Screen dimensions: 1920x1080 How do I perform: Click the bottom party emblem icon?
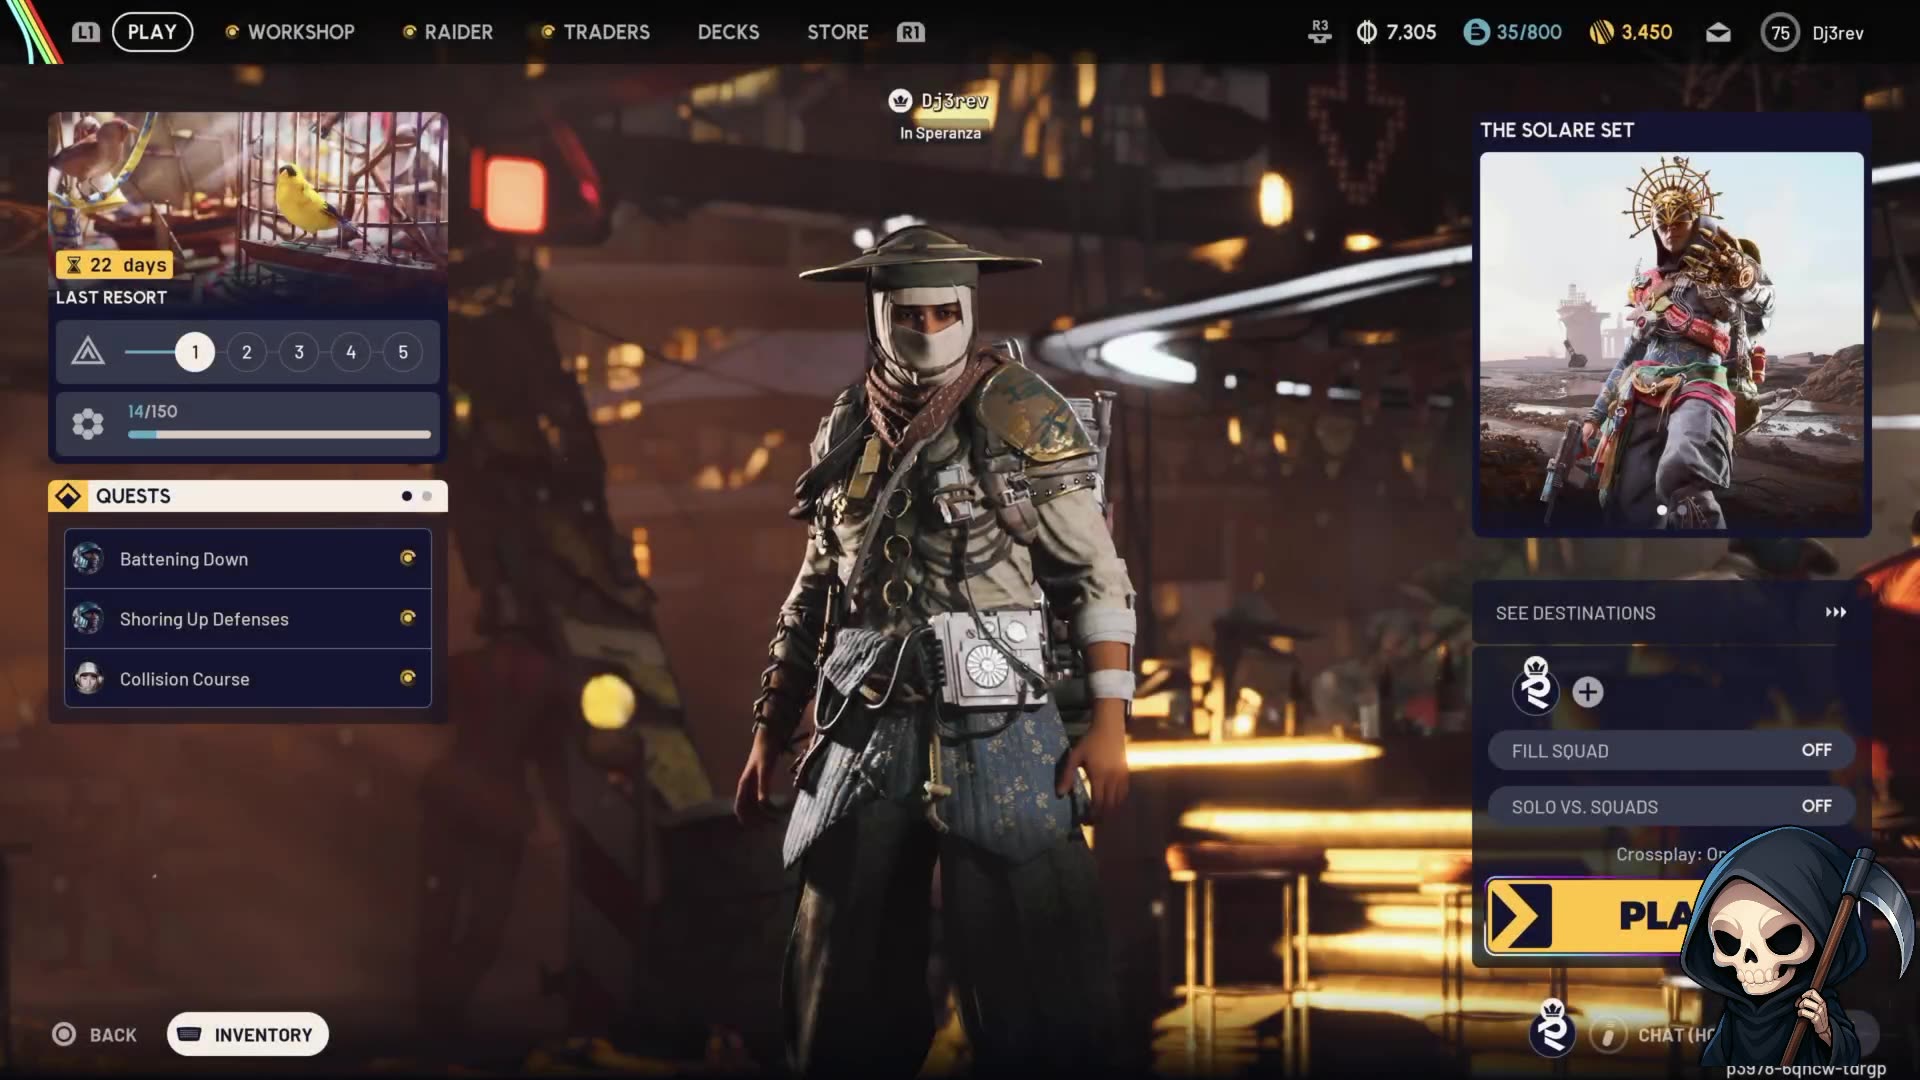pos(1553,1029)
